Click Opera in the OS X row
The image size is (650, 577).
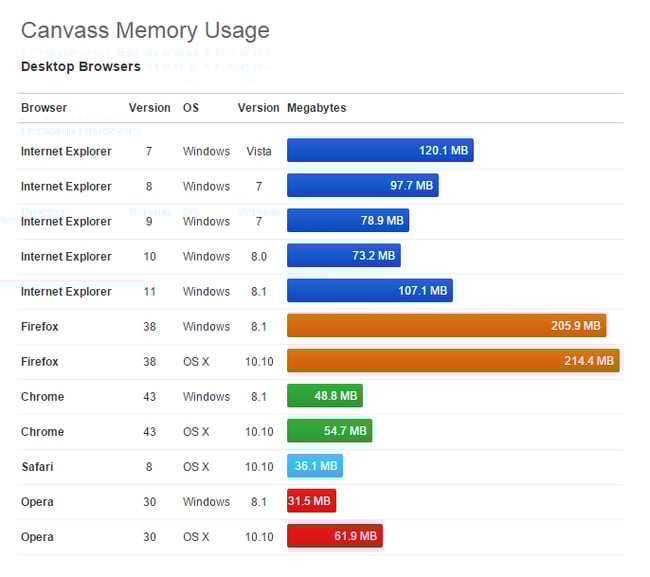coord(37,537)
